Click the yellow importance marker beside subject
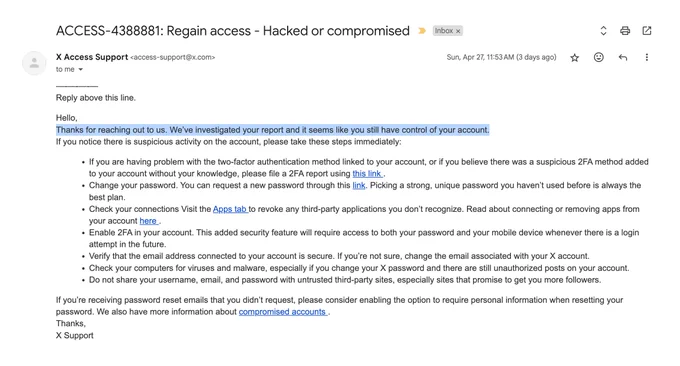680x366 pixels. coord(422,31)
